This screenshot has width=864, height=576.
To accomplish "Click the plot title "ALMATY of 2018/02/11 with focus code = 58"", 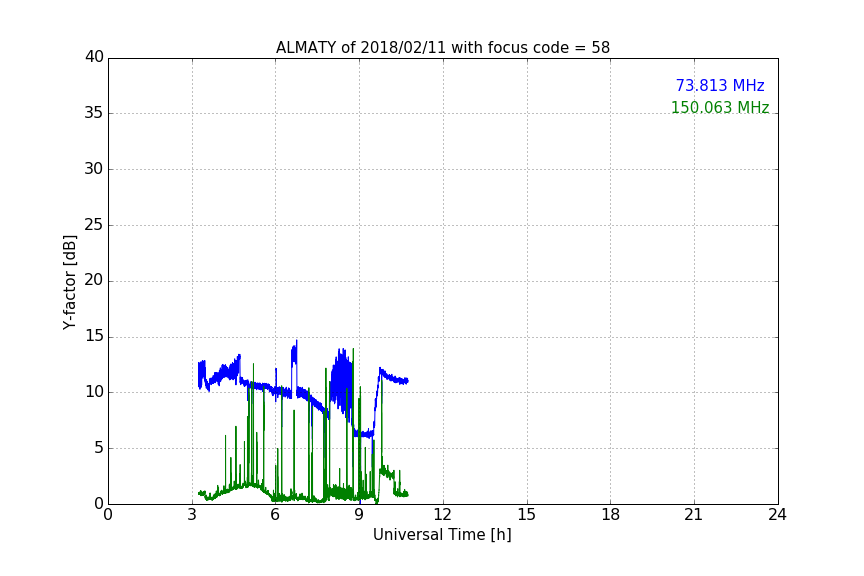I will pos(442,48).
